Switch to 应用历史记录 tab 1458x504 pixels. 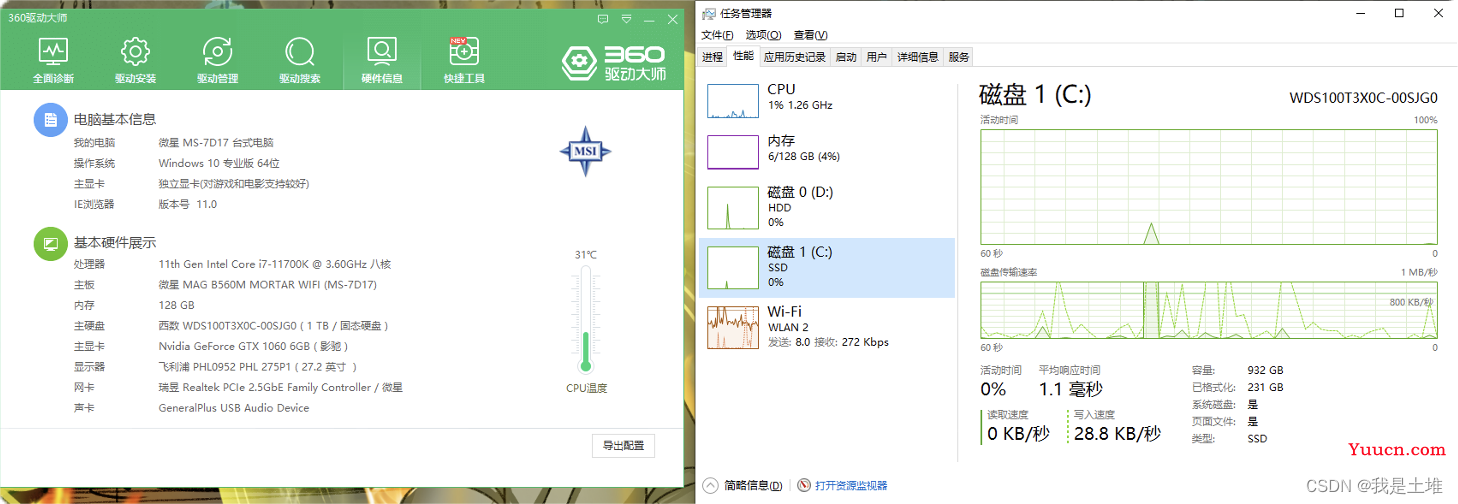795,57
